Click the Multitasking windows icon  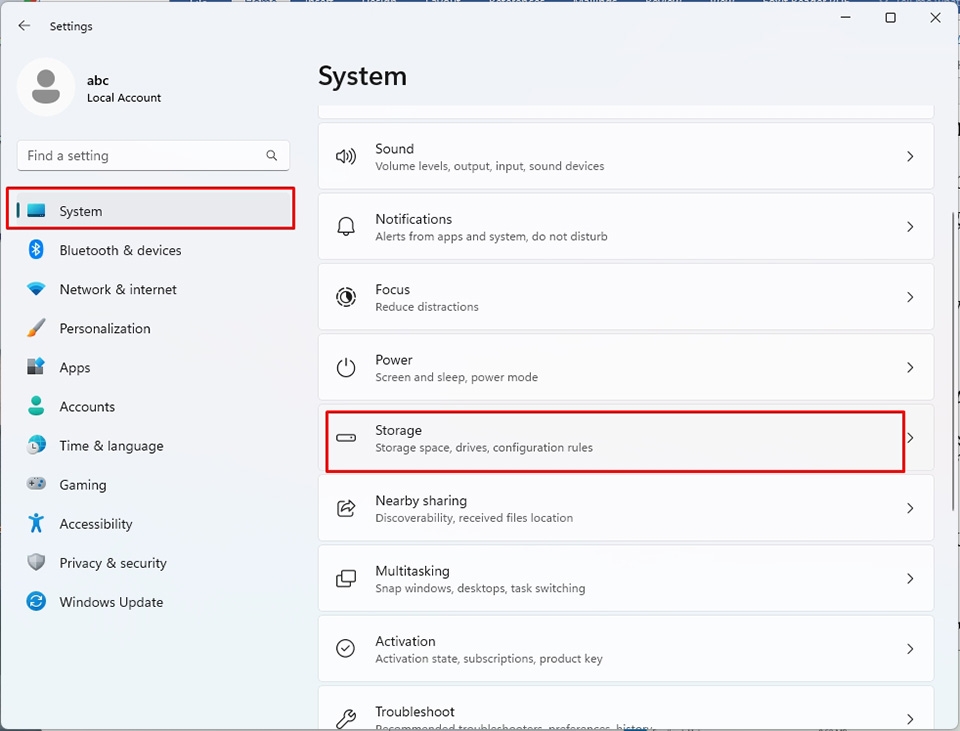[346, 579]
